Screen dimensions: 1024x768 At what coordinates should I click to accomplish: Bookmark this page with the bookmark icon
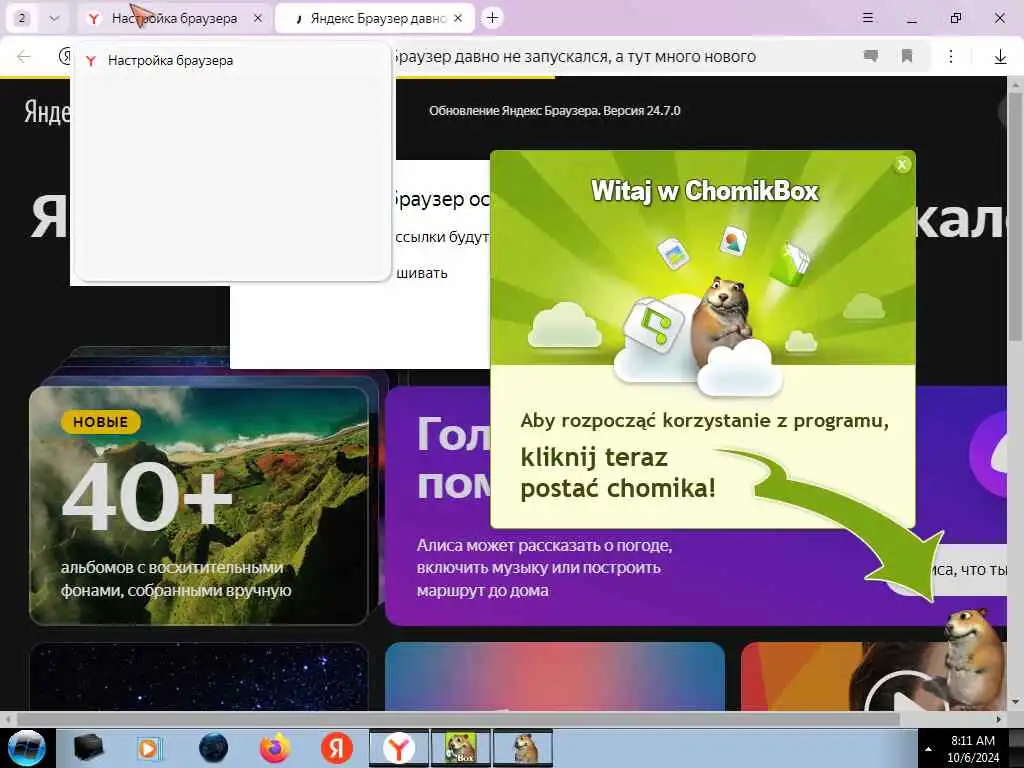[x=906, y=57]
